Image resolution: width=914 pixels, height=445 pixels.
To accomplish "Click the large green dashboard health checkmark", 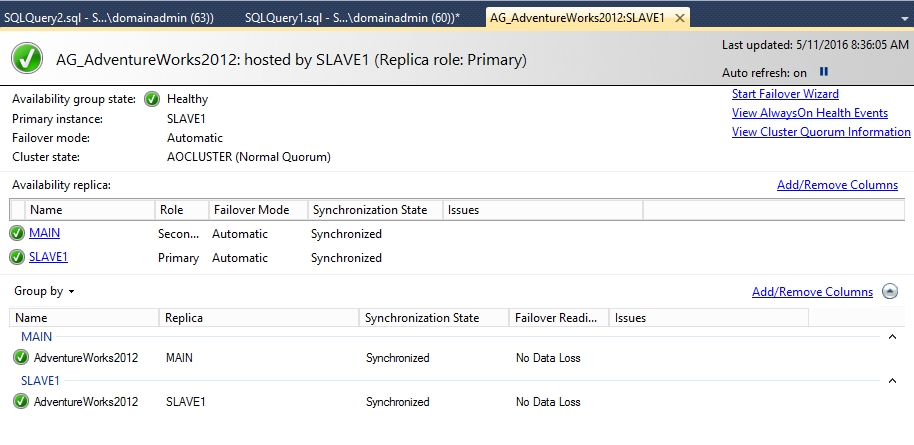I will point(27,58).
